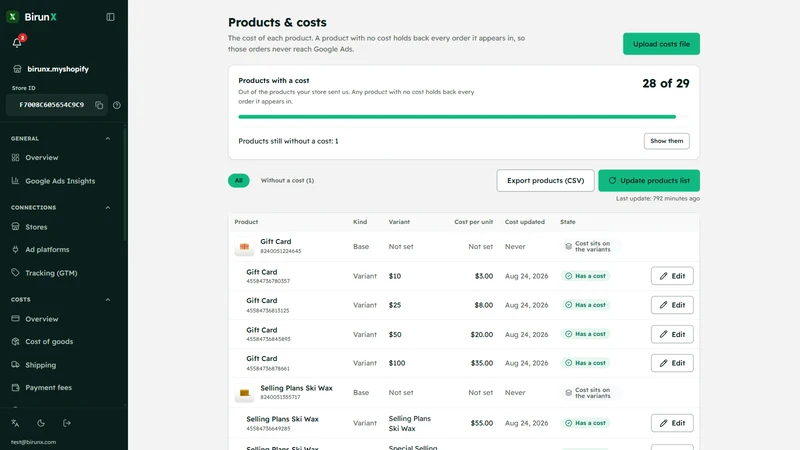This screenshot has height=450, width=800.
Task: Click Upload costs file button
Action: tap(661, 44)
